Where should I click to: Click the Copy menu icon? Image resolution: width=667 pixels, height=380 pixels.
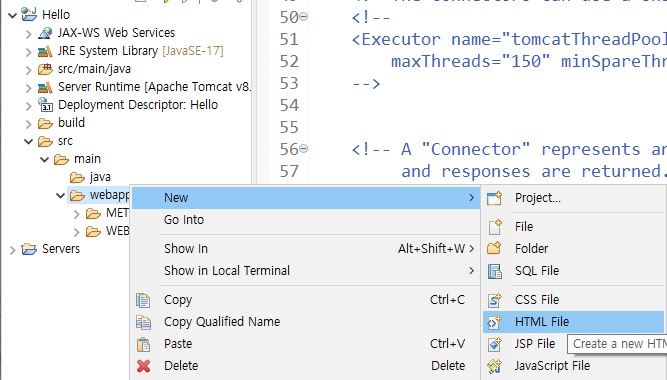tap(143, 300)
